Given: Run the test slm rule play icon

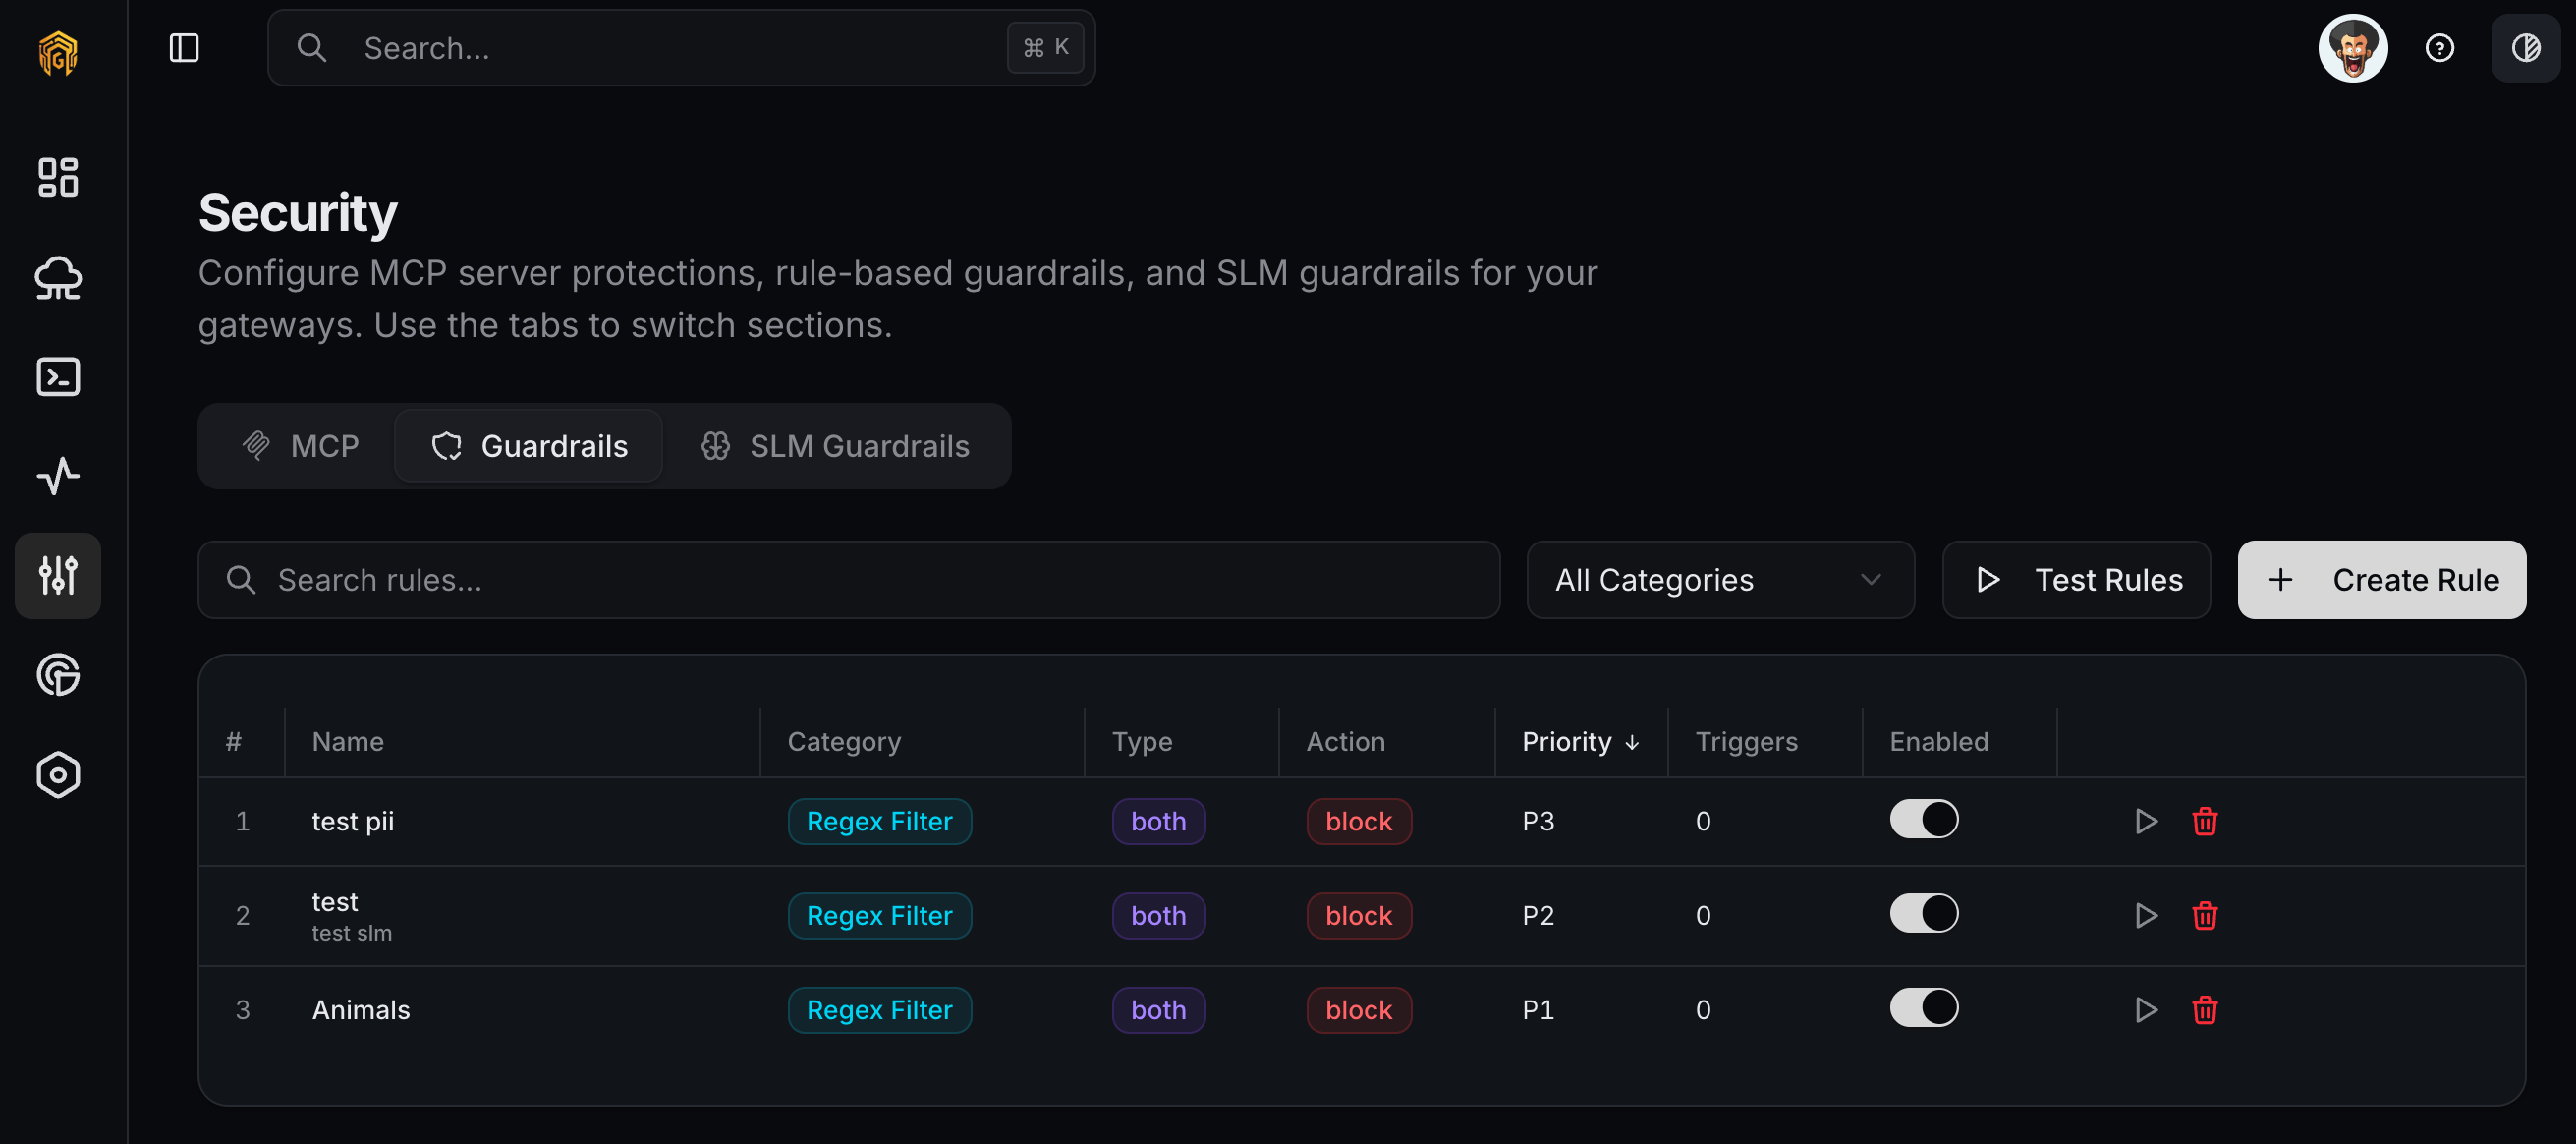Looking at the screenshot, I should [x=2145, y=915].
